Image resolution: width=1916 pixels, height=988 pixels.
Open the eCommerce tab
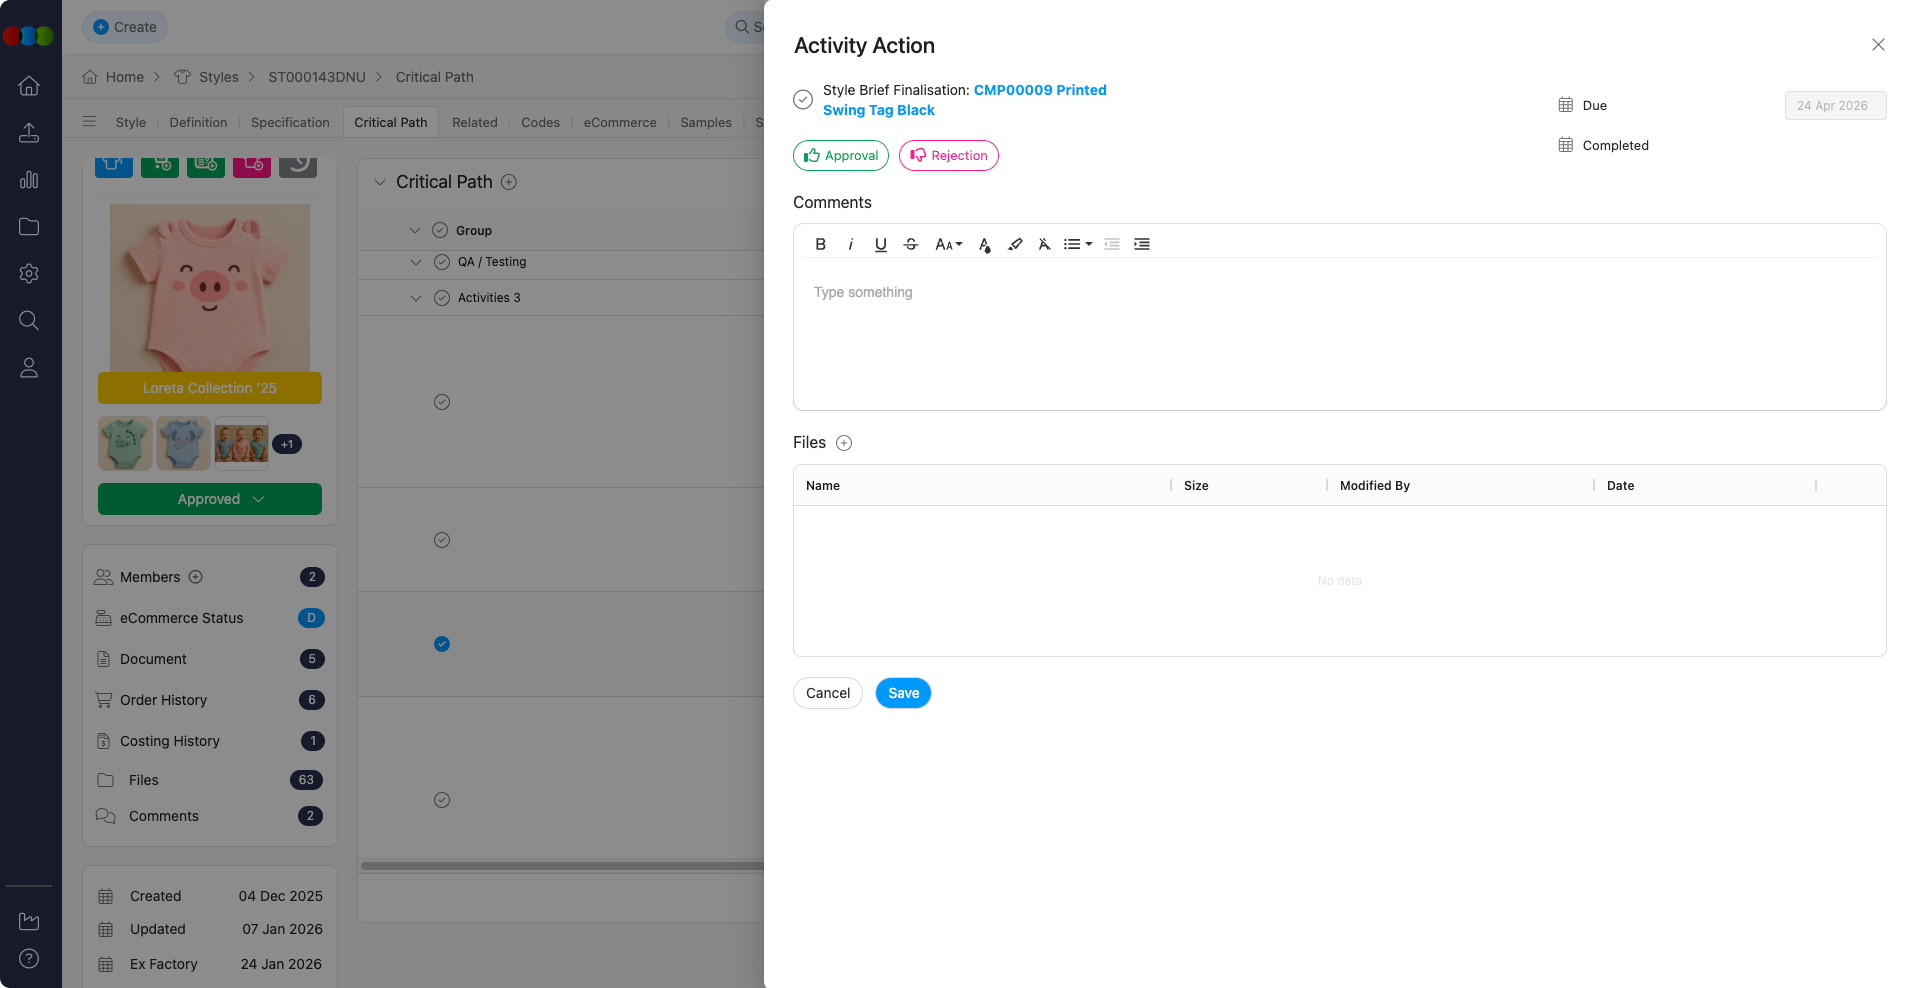tap(620, 122)
